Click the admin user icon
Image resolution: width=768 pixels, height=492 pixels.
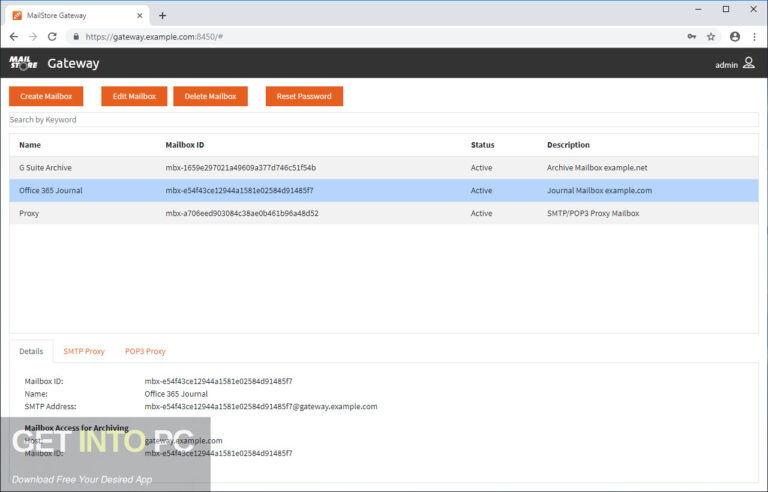748,63
